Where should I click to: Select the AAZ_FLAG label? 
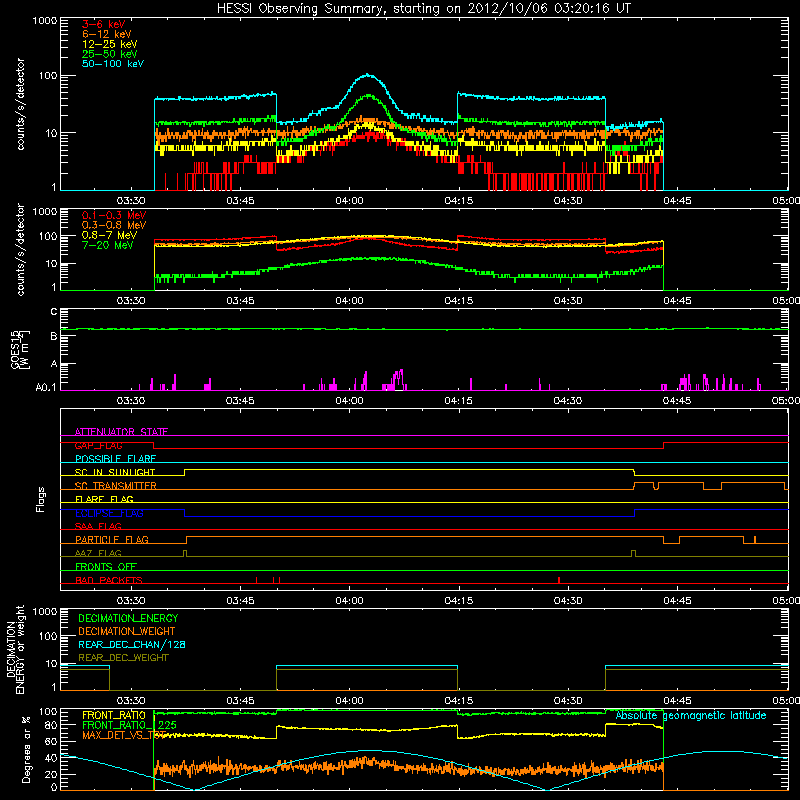click(x=98, y=553)
